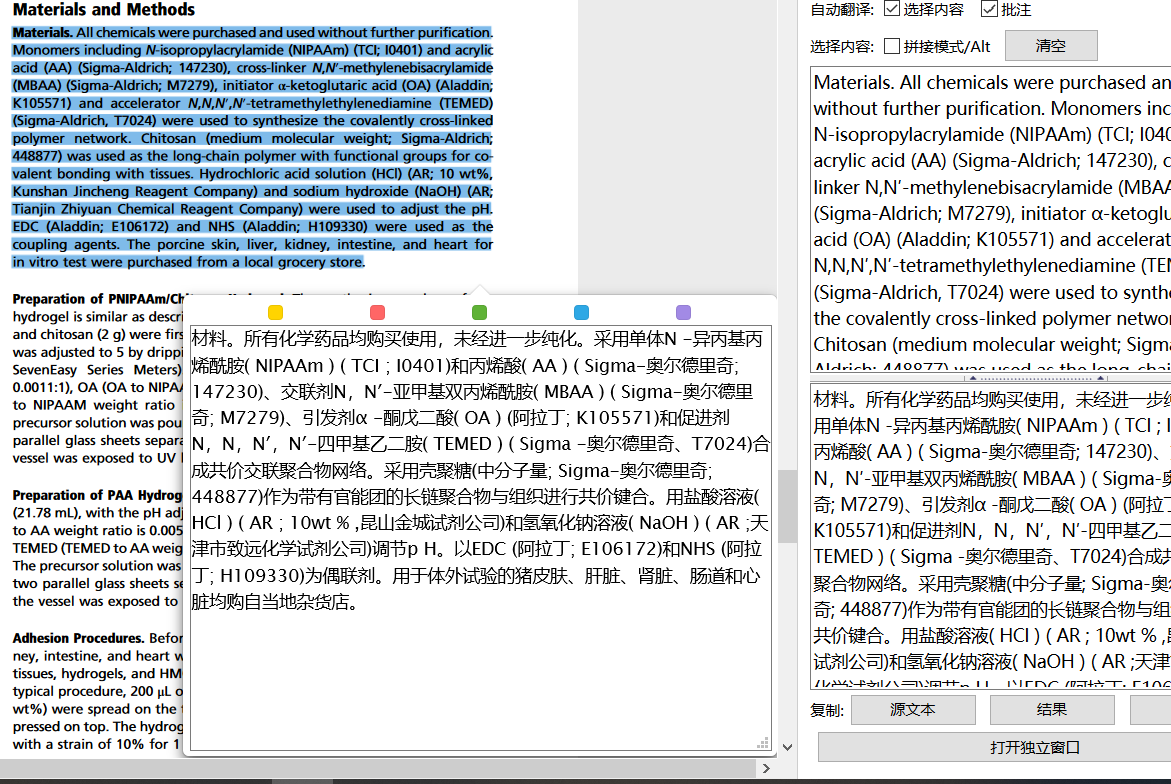Select the yellow highlight color in the translation popup

pyautogui.click(x=276, y=312)
